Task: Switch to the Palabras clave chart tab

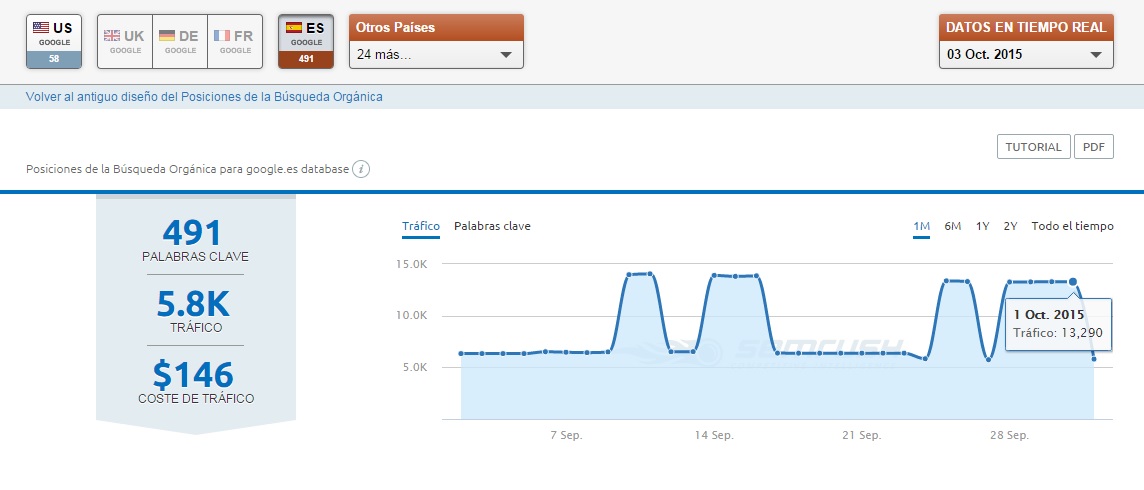Action: click(x=492, y=226)
